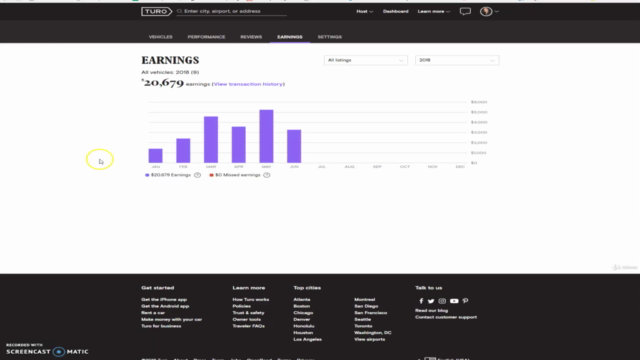
Task: Open How Turo works link
Action: [x=251, y=300]
